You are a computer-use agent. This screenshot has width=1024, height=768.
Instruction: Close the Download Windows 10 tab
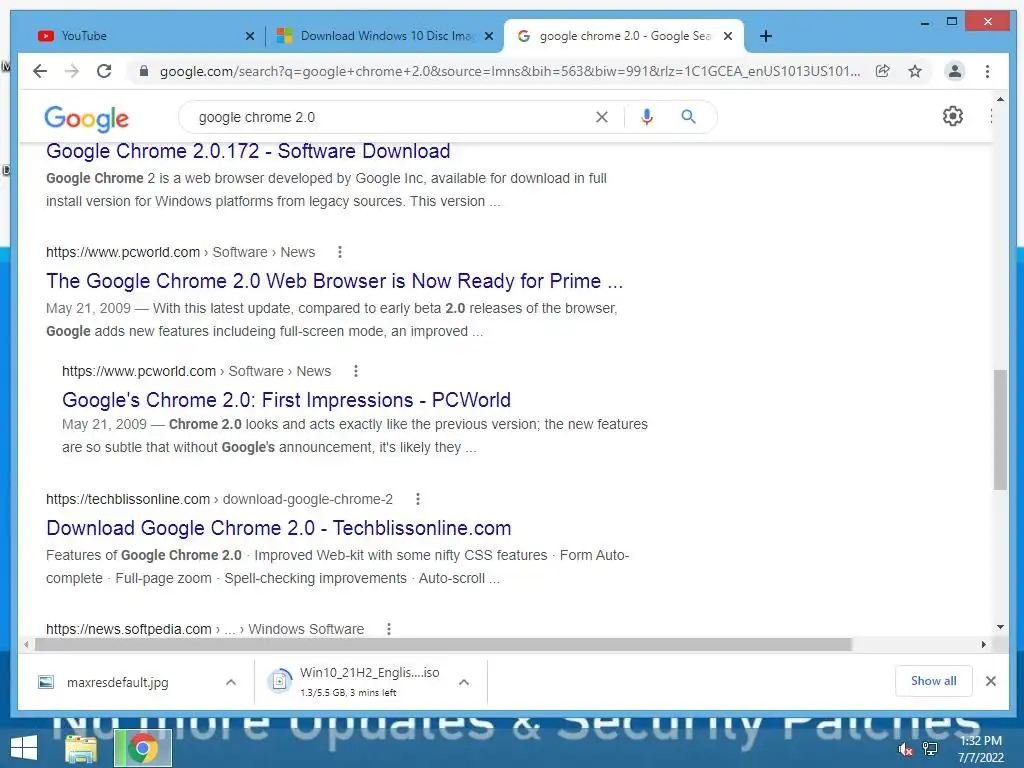[x=488, y=36]
